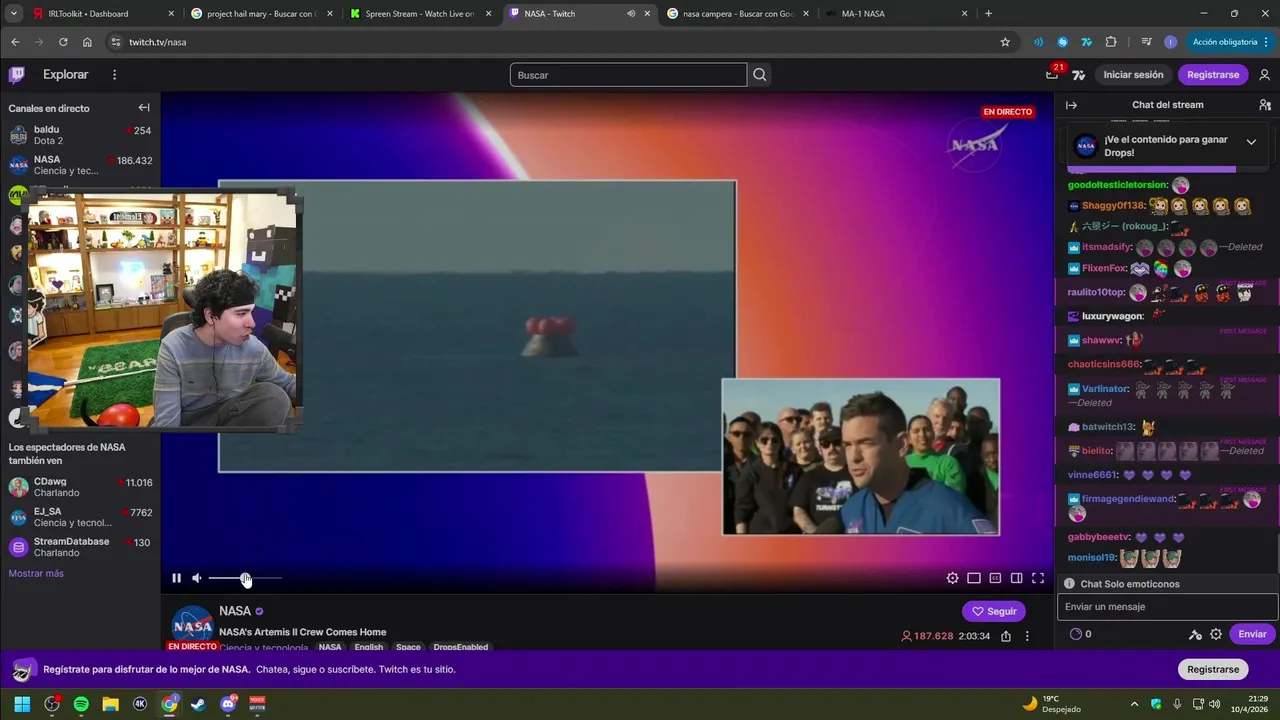This screenshot has height=720, width=1280.
Task: Expand the Drops banner chevron
Action: (x=1251, y=142)
